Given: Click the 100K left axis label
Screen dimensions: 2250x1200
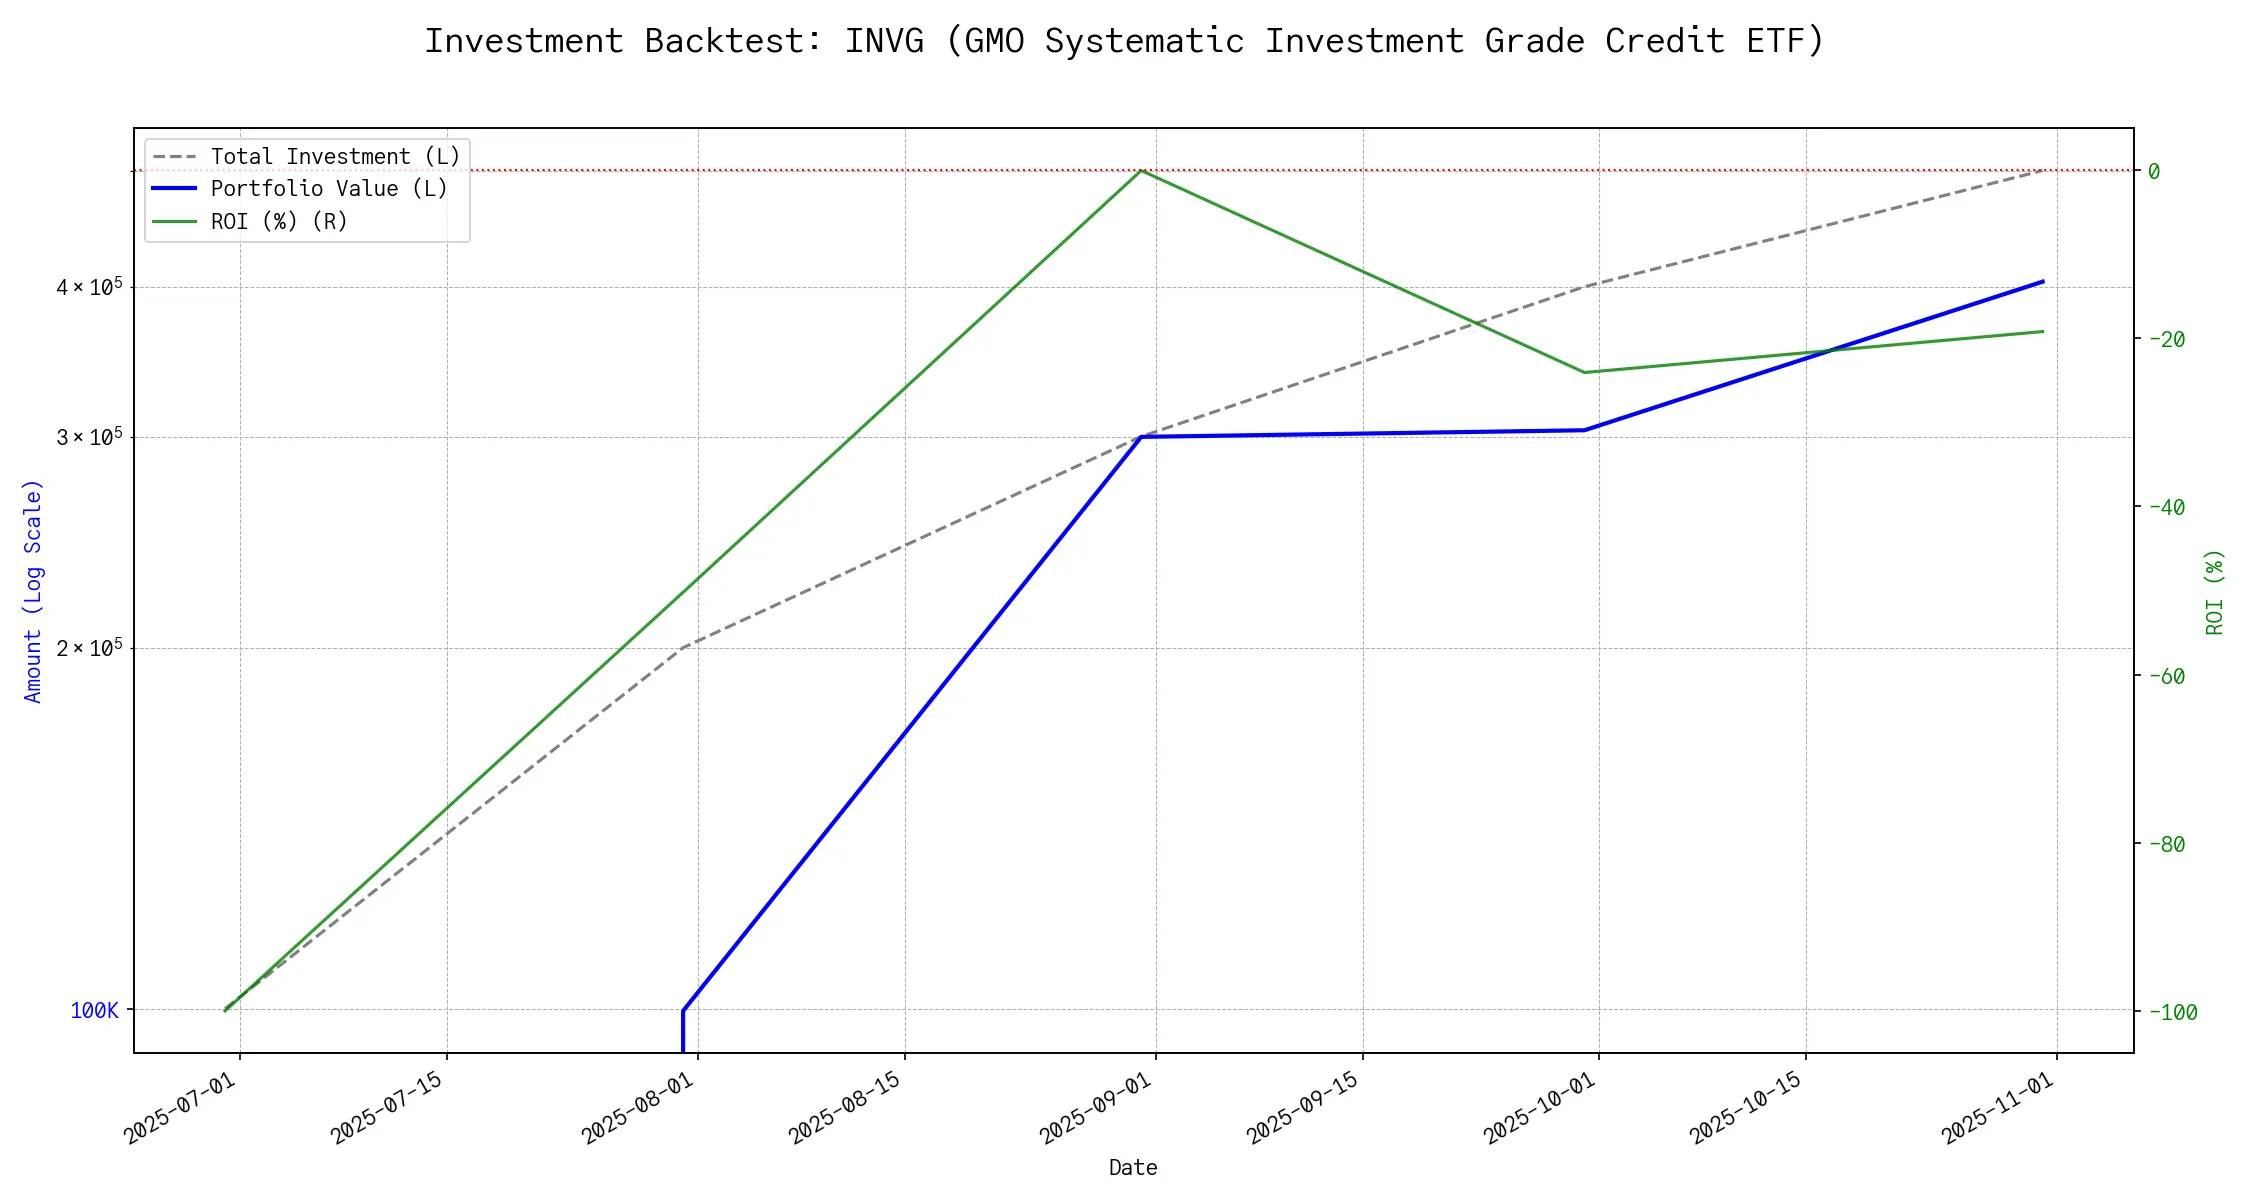Looking at the screenshot, I should click(x=94, y=1011).
